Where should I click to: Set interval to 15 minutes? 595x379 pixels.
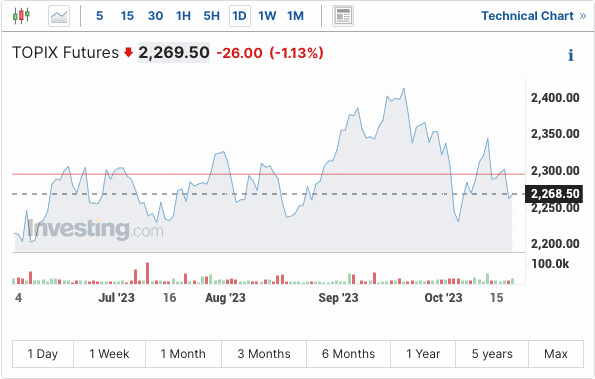click(x=127, y=16)
